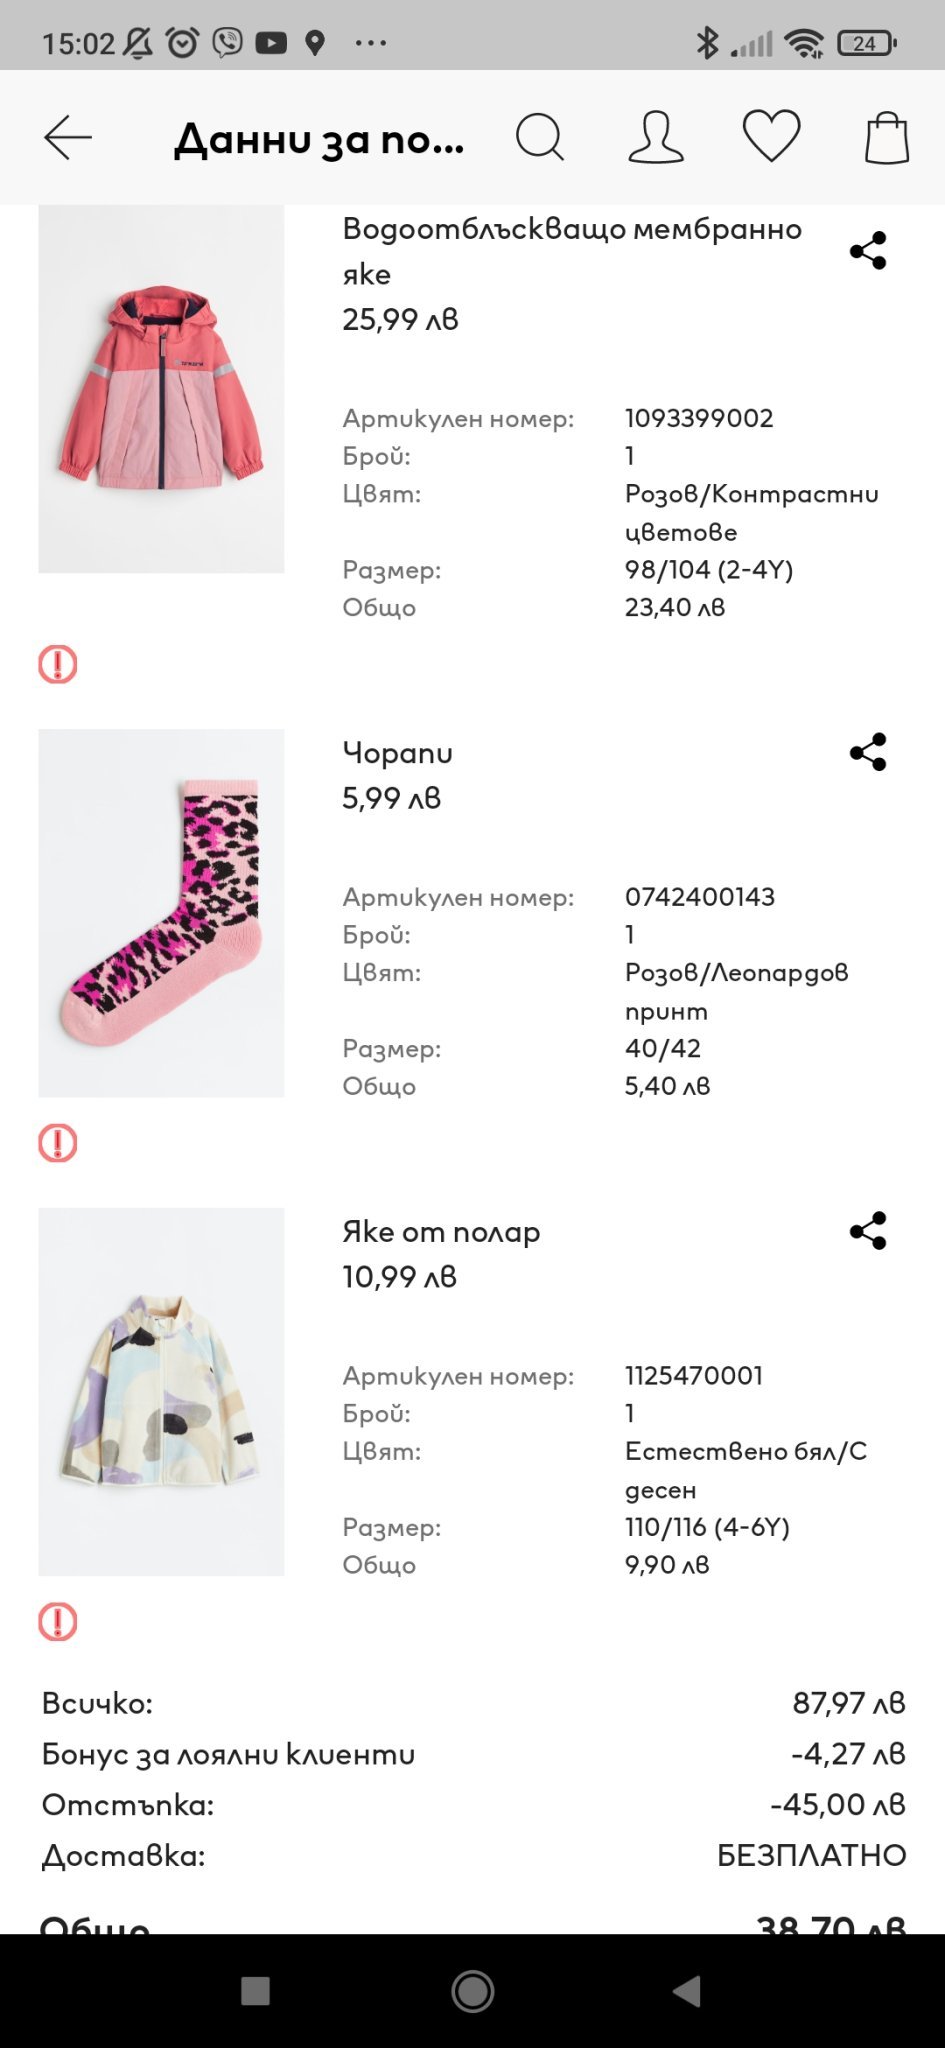Open the account profile icon
The height and width of the screenshot is (2048, 945).
coord(656,137)
